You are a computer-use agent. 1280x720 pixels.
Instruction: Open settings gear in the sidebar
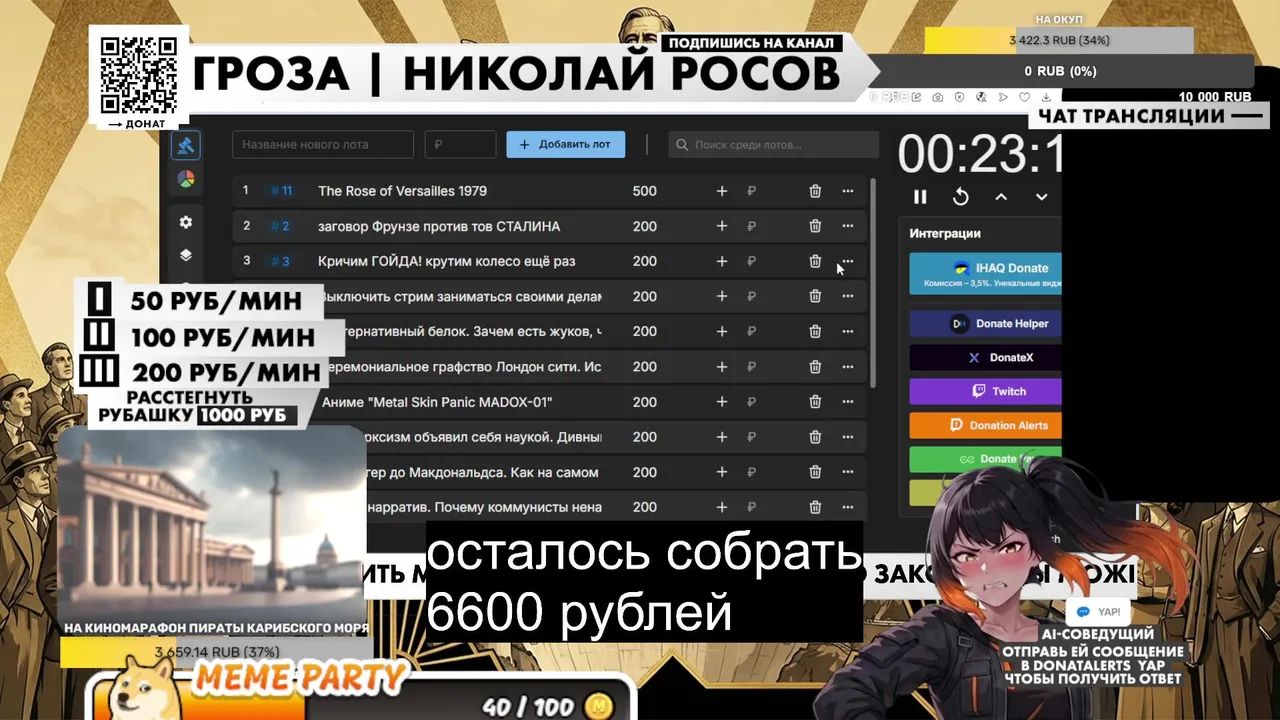[x=186, y=222]
